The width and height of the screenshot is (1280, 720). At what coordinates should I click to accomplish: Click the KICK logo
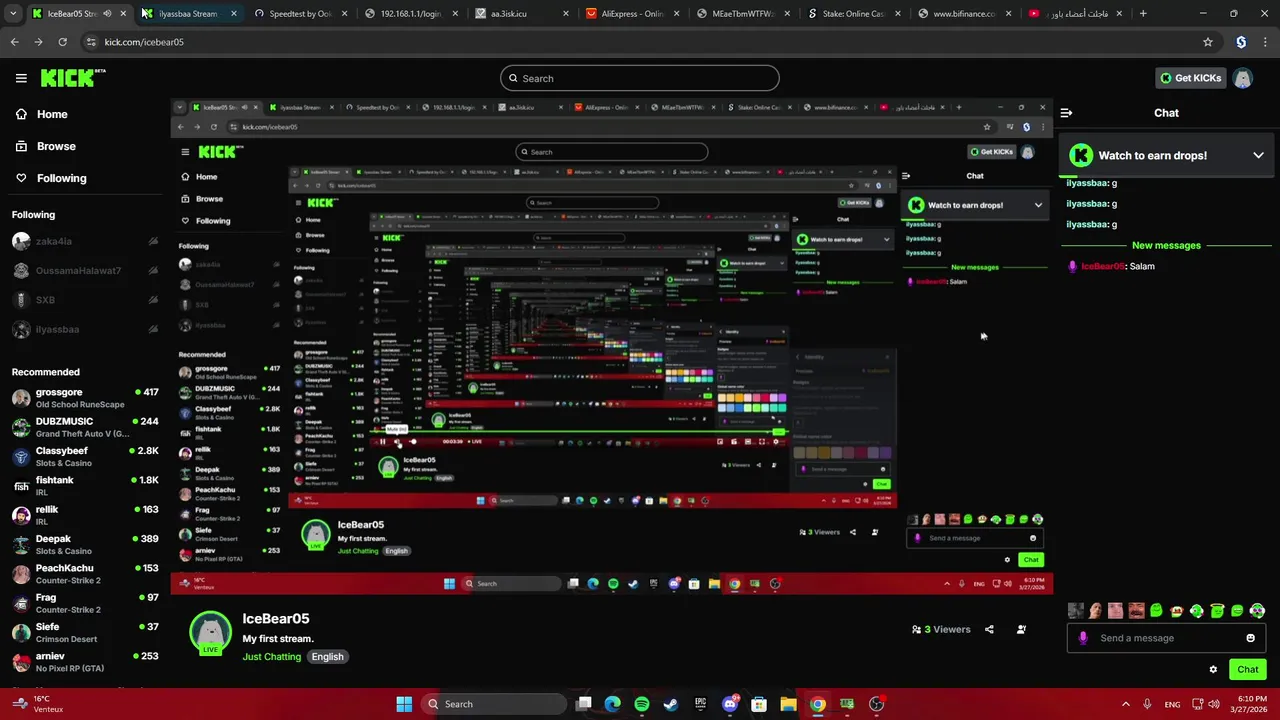coord(73,78)
